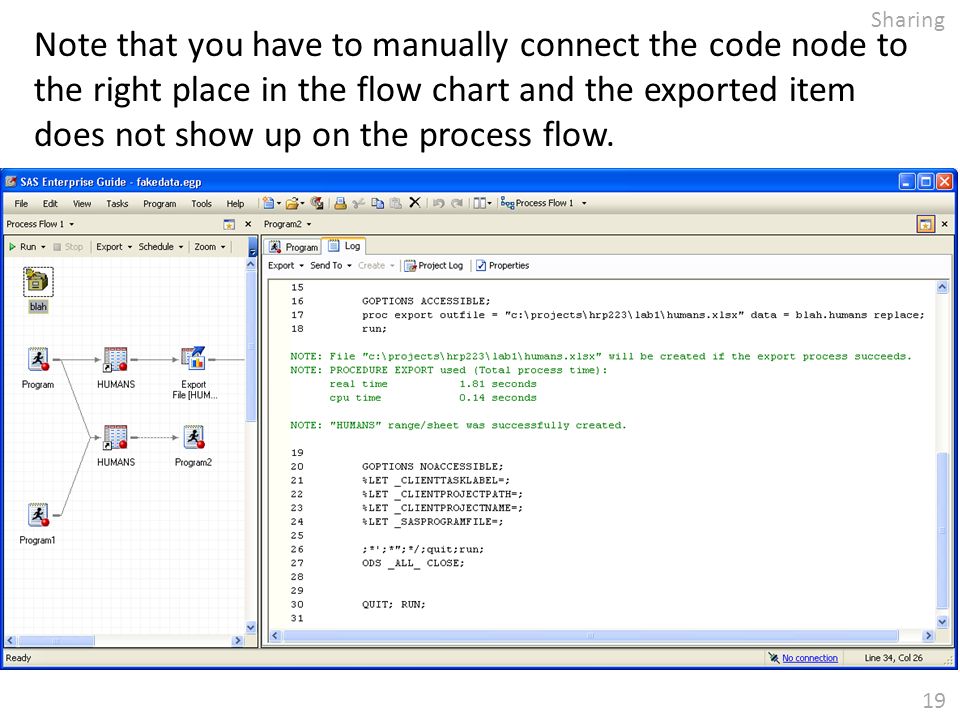Open the File menu
The height and width of the screenshot is (720, 960).
coord(21,204)
